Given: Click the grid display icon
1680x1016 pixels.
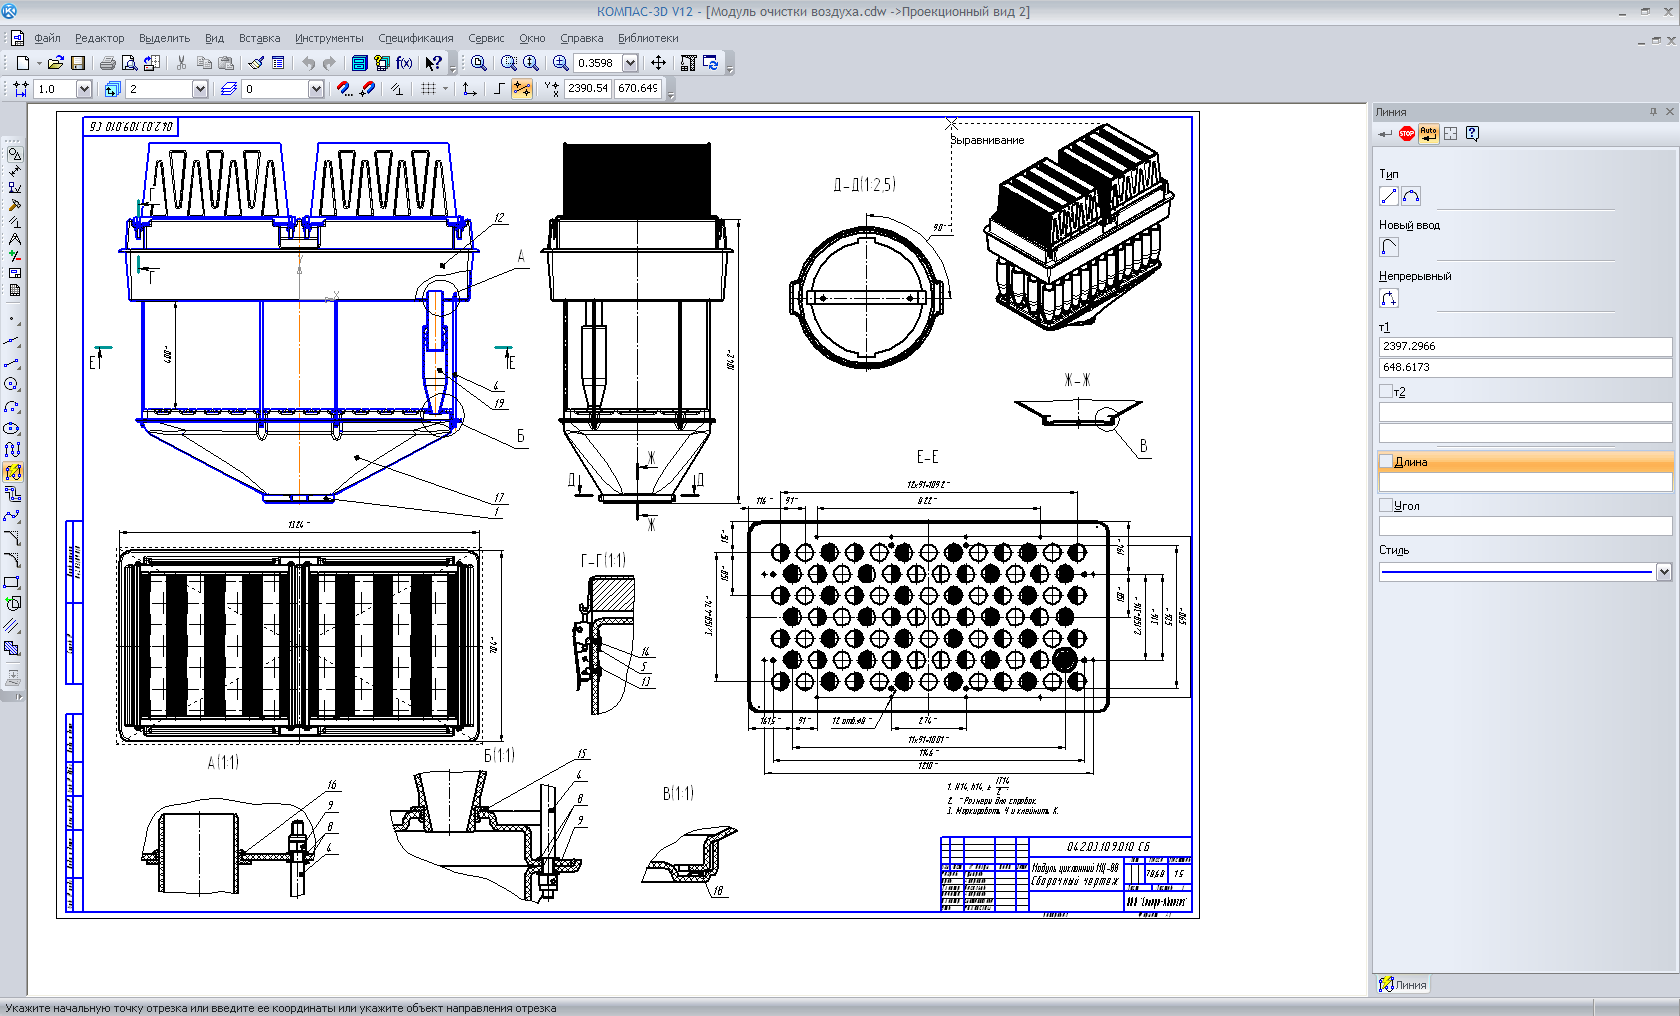Looking at the screenshot, I should coord(428,89).
